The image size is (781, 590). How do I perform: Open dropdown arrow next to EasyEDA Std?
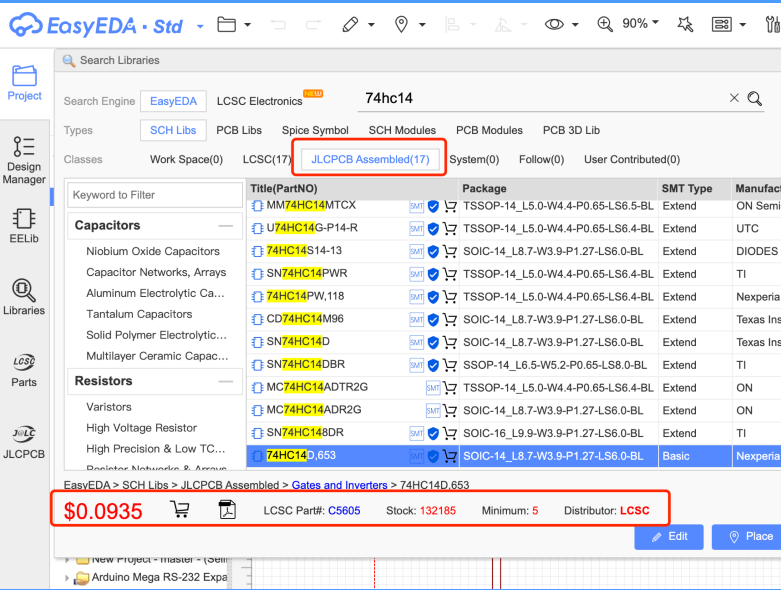[x=200, y=26]
